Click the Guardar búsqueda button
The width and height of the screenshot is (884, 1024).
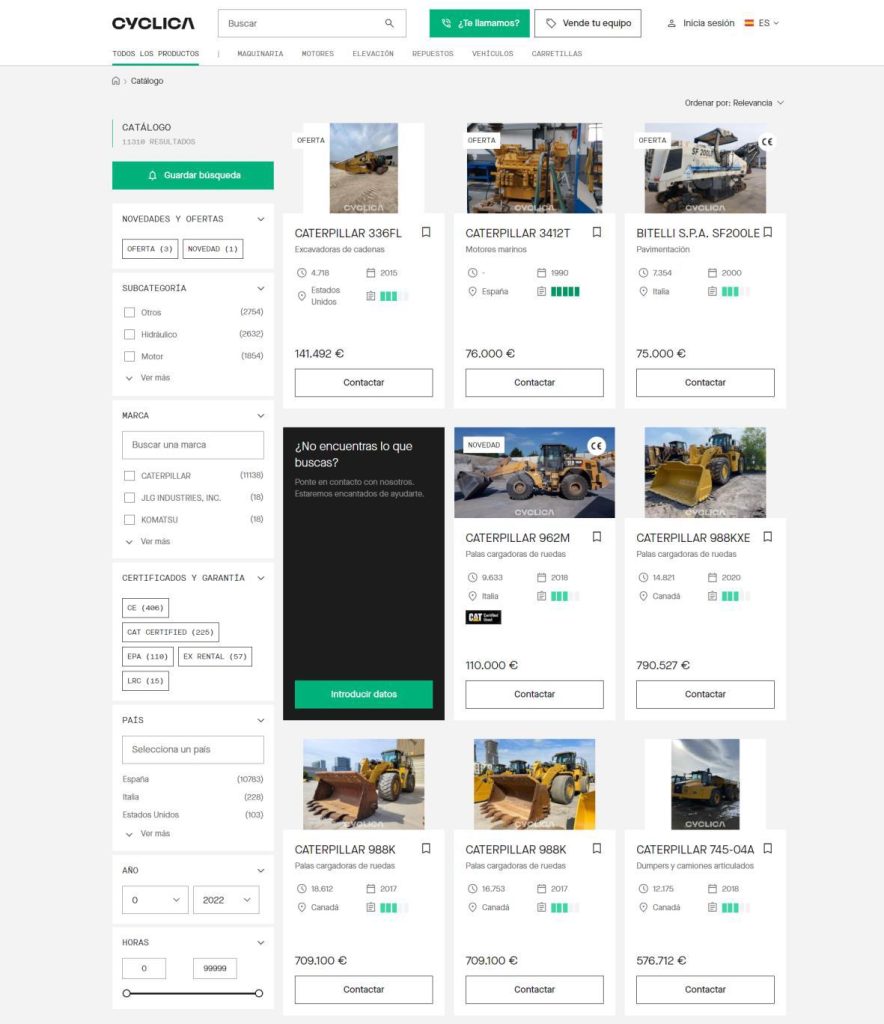tap(193, 175)
